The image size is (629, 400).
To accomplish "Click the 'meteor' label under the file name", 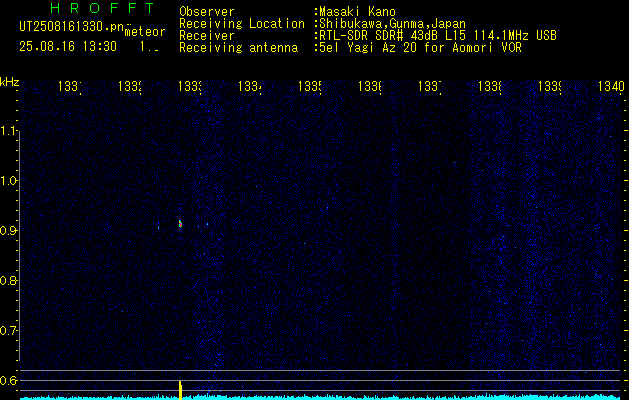I will [x=145, y=32].
